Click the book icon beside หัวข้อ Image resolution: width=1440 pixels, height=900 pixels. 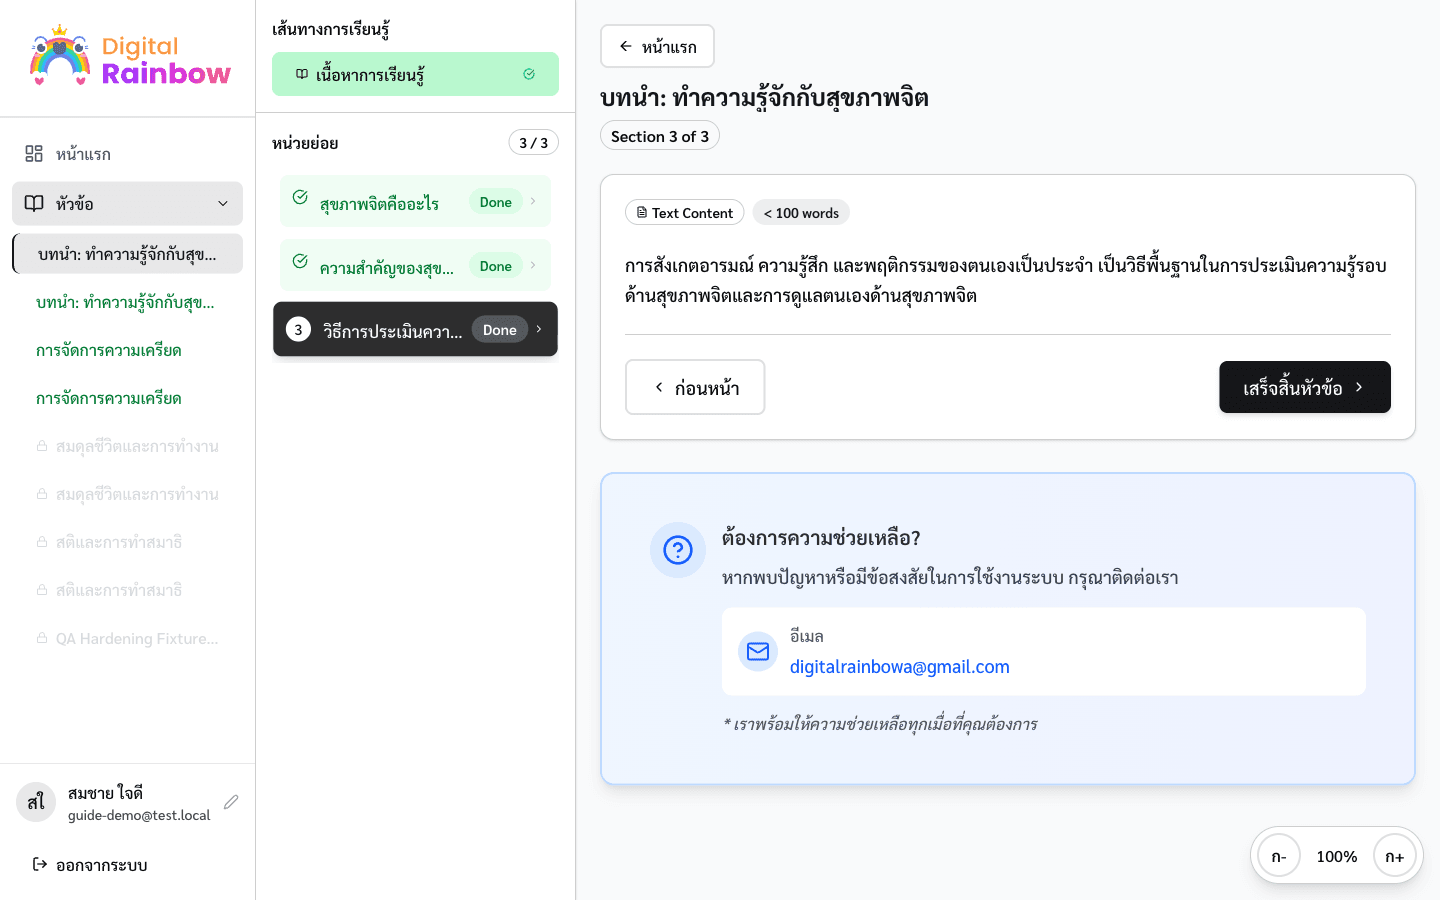pos(34,204)
